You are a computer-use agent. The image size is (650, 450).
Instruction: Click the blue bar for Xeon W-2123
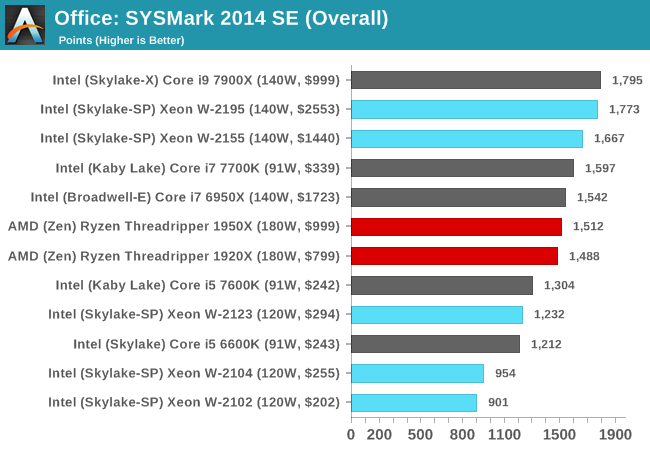pos(437,315)
